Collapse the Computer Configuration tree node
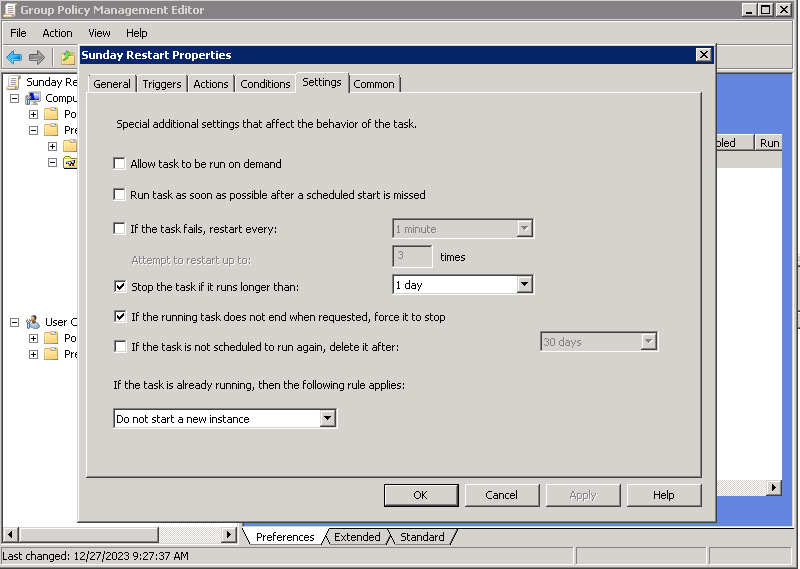 tap(14, 98)
